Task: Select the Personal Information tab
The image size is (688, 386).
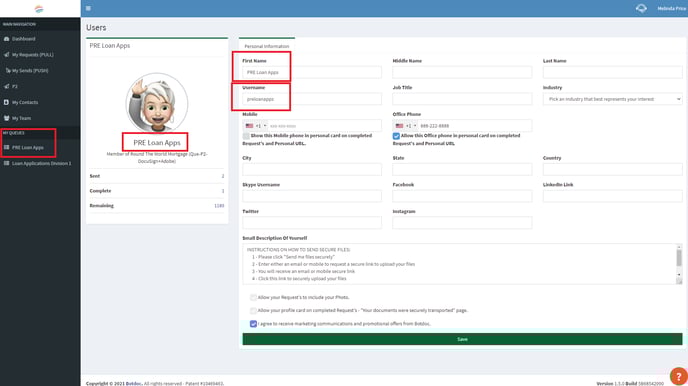Action: pos(267,46)
